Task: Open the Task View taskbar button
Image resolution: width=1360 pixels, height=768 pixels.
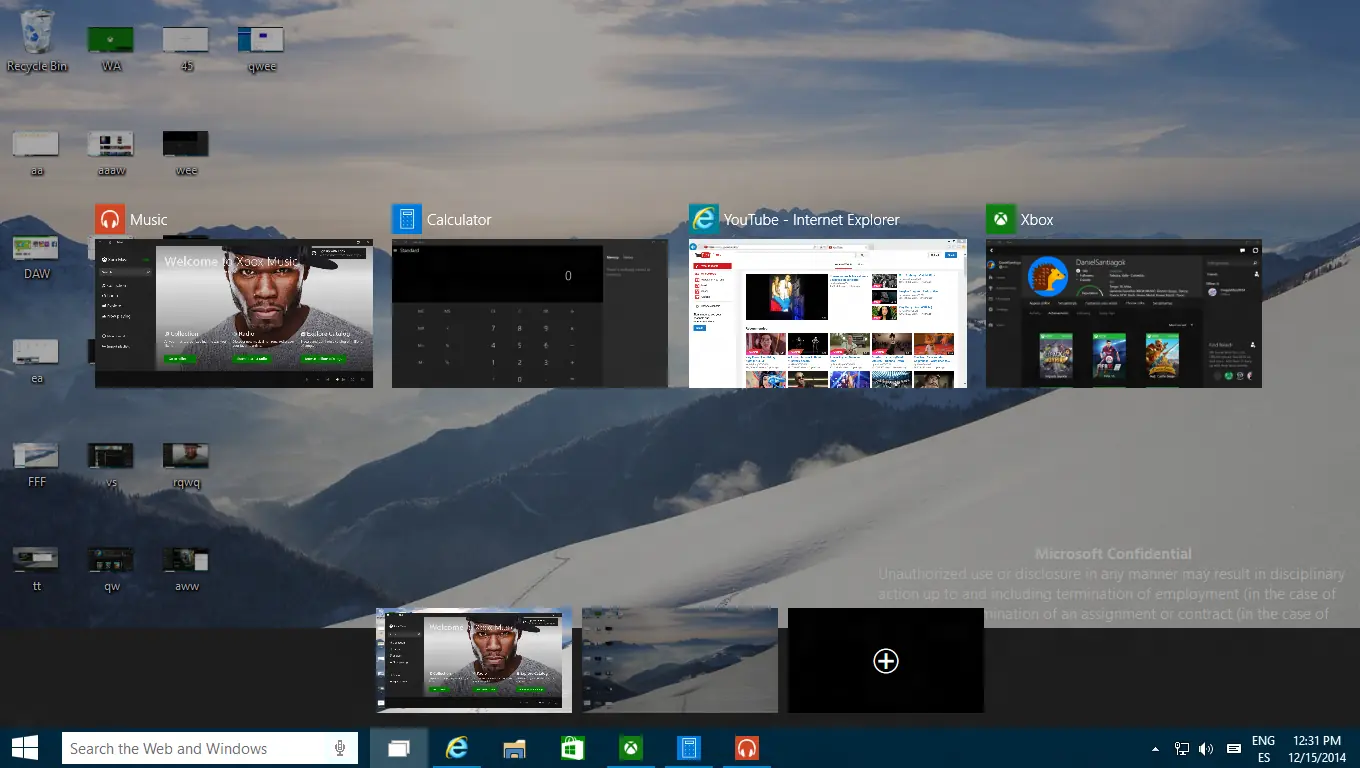Action: 399,748
